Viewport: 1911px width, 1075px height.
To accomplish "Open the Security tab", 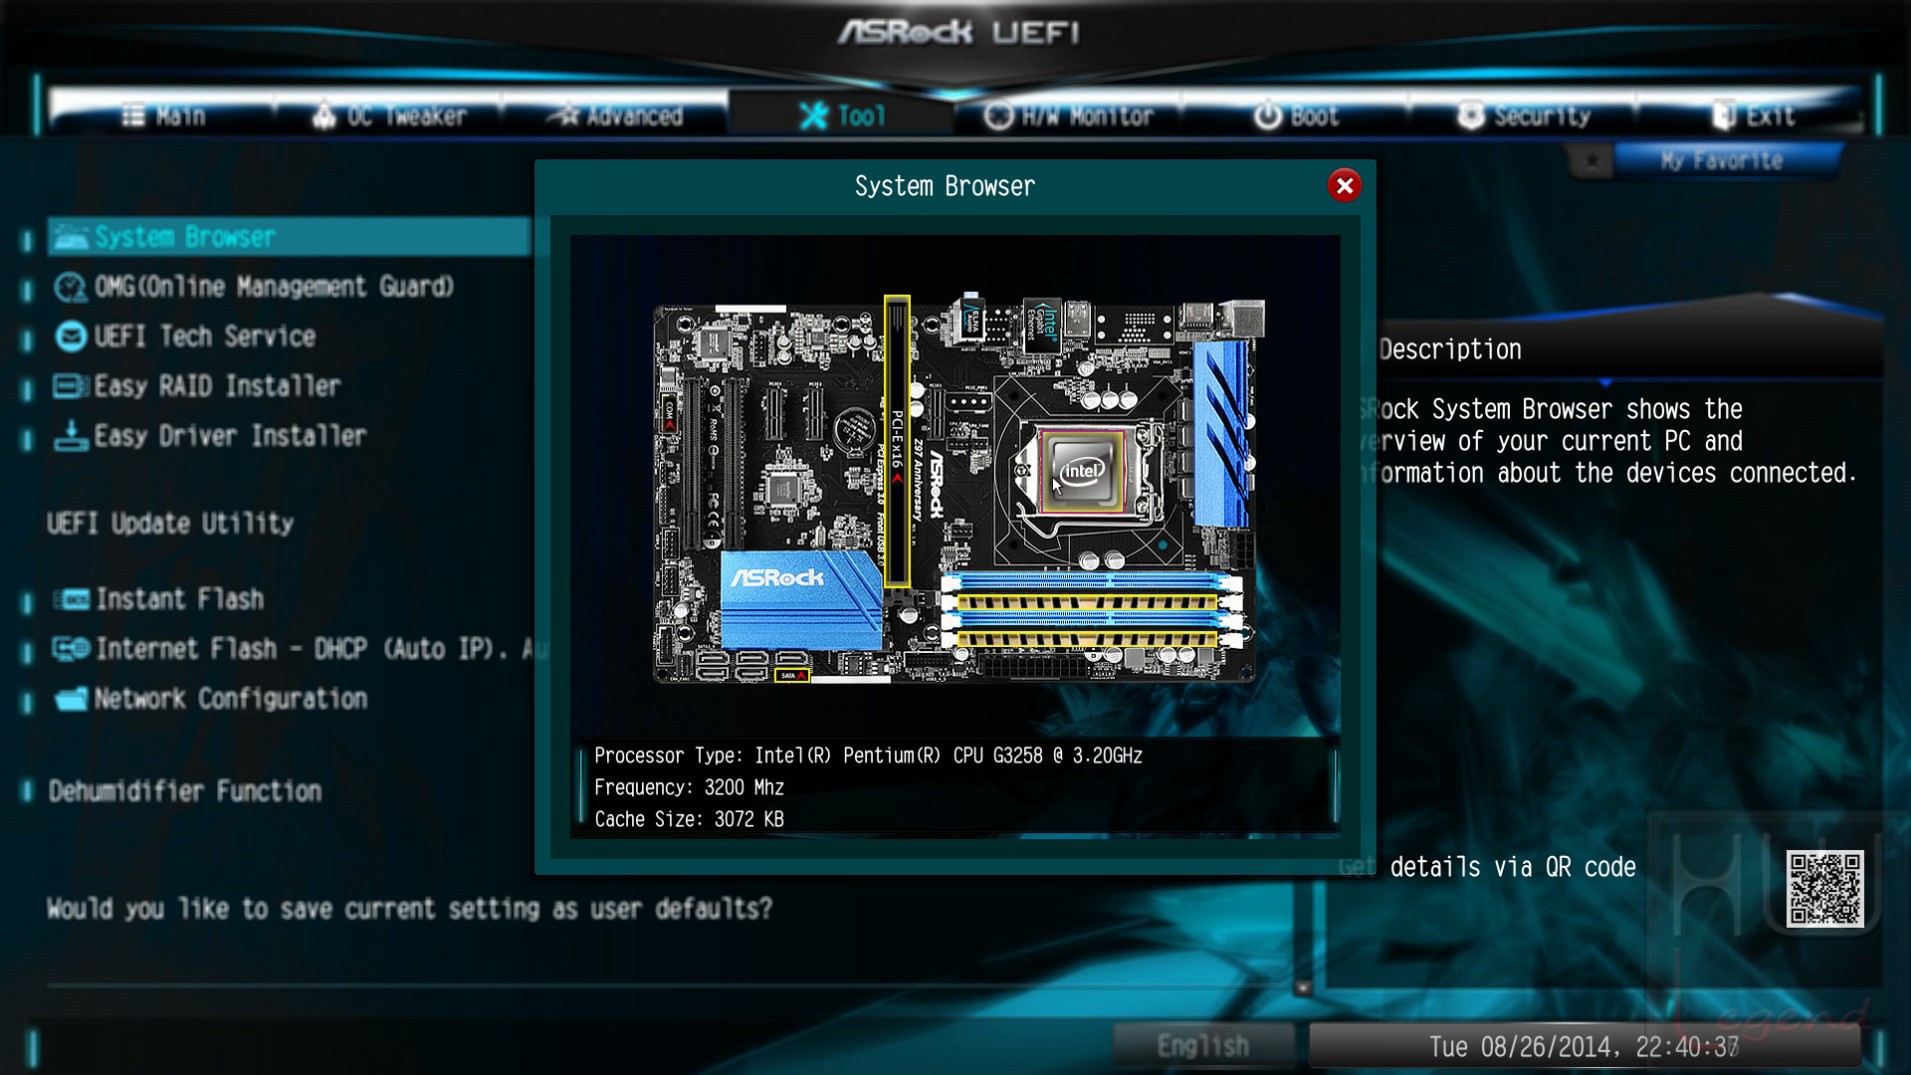I will click(x=1522, y=116).
